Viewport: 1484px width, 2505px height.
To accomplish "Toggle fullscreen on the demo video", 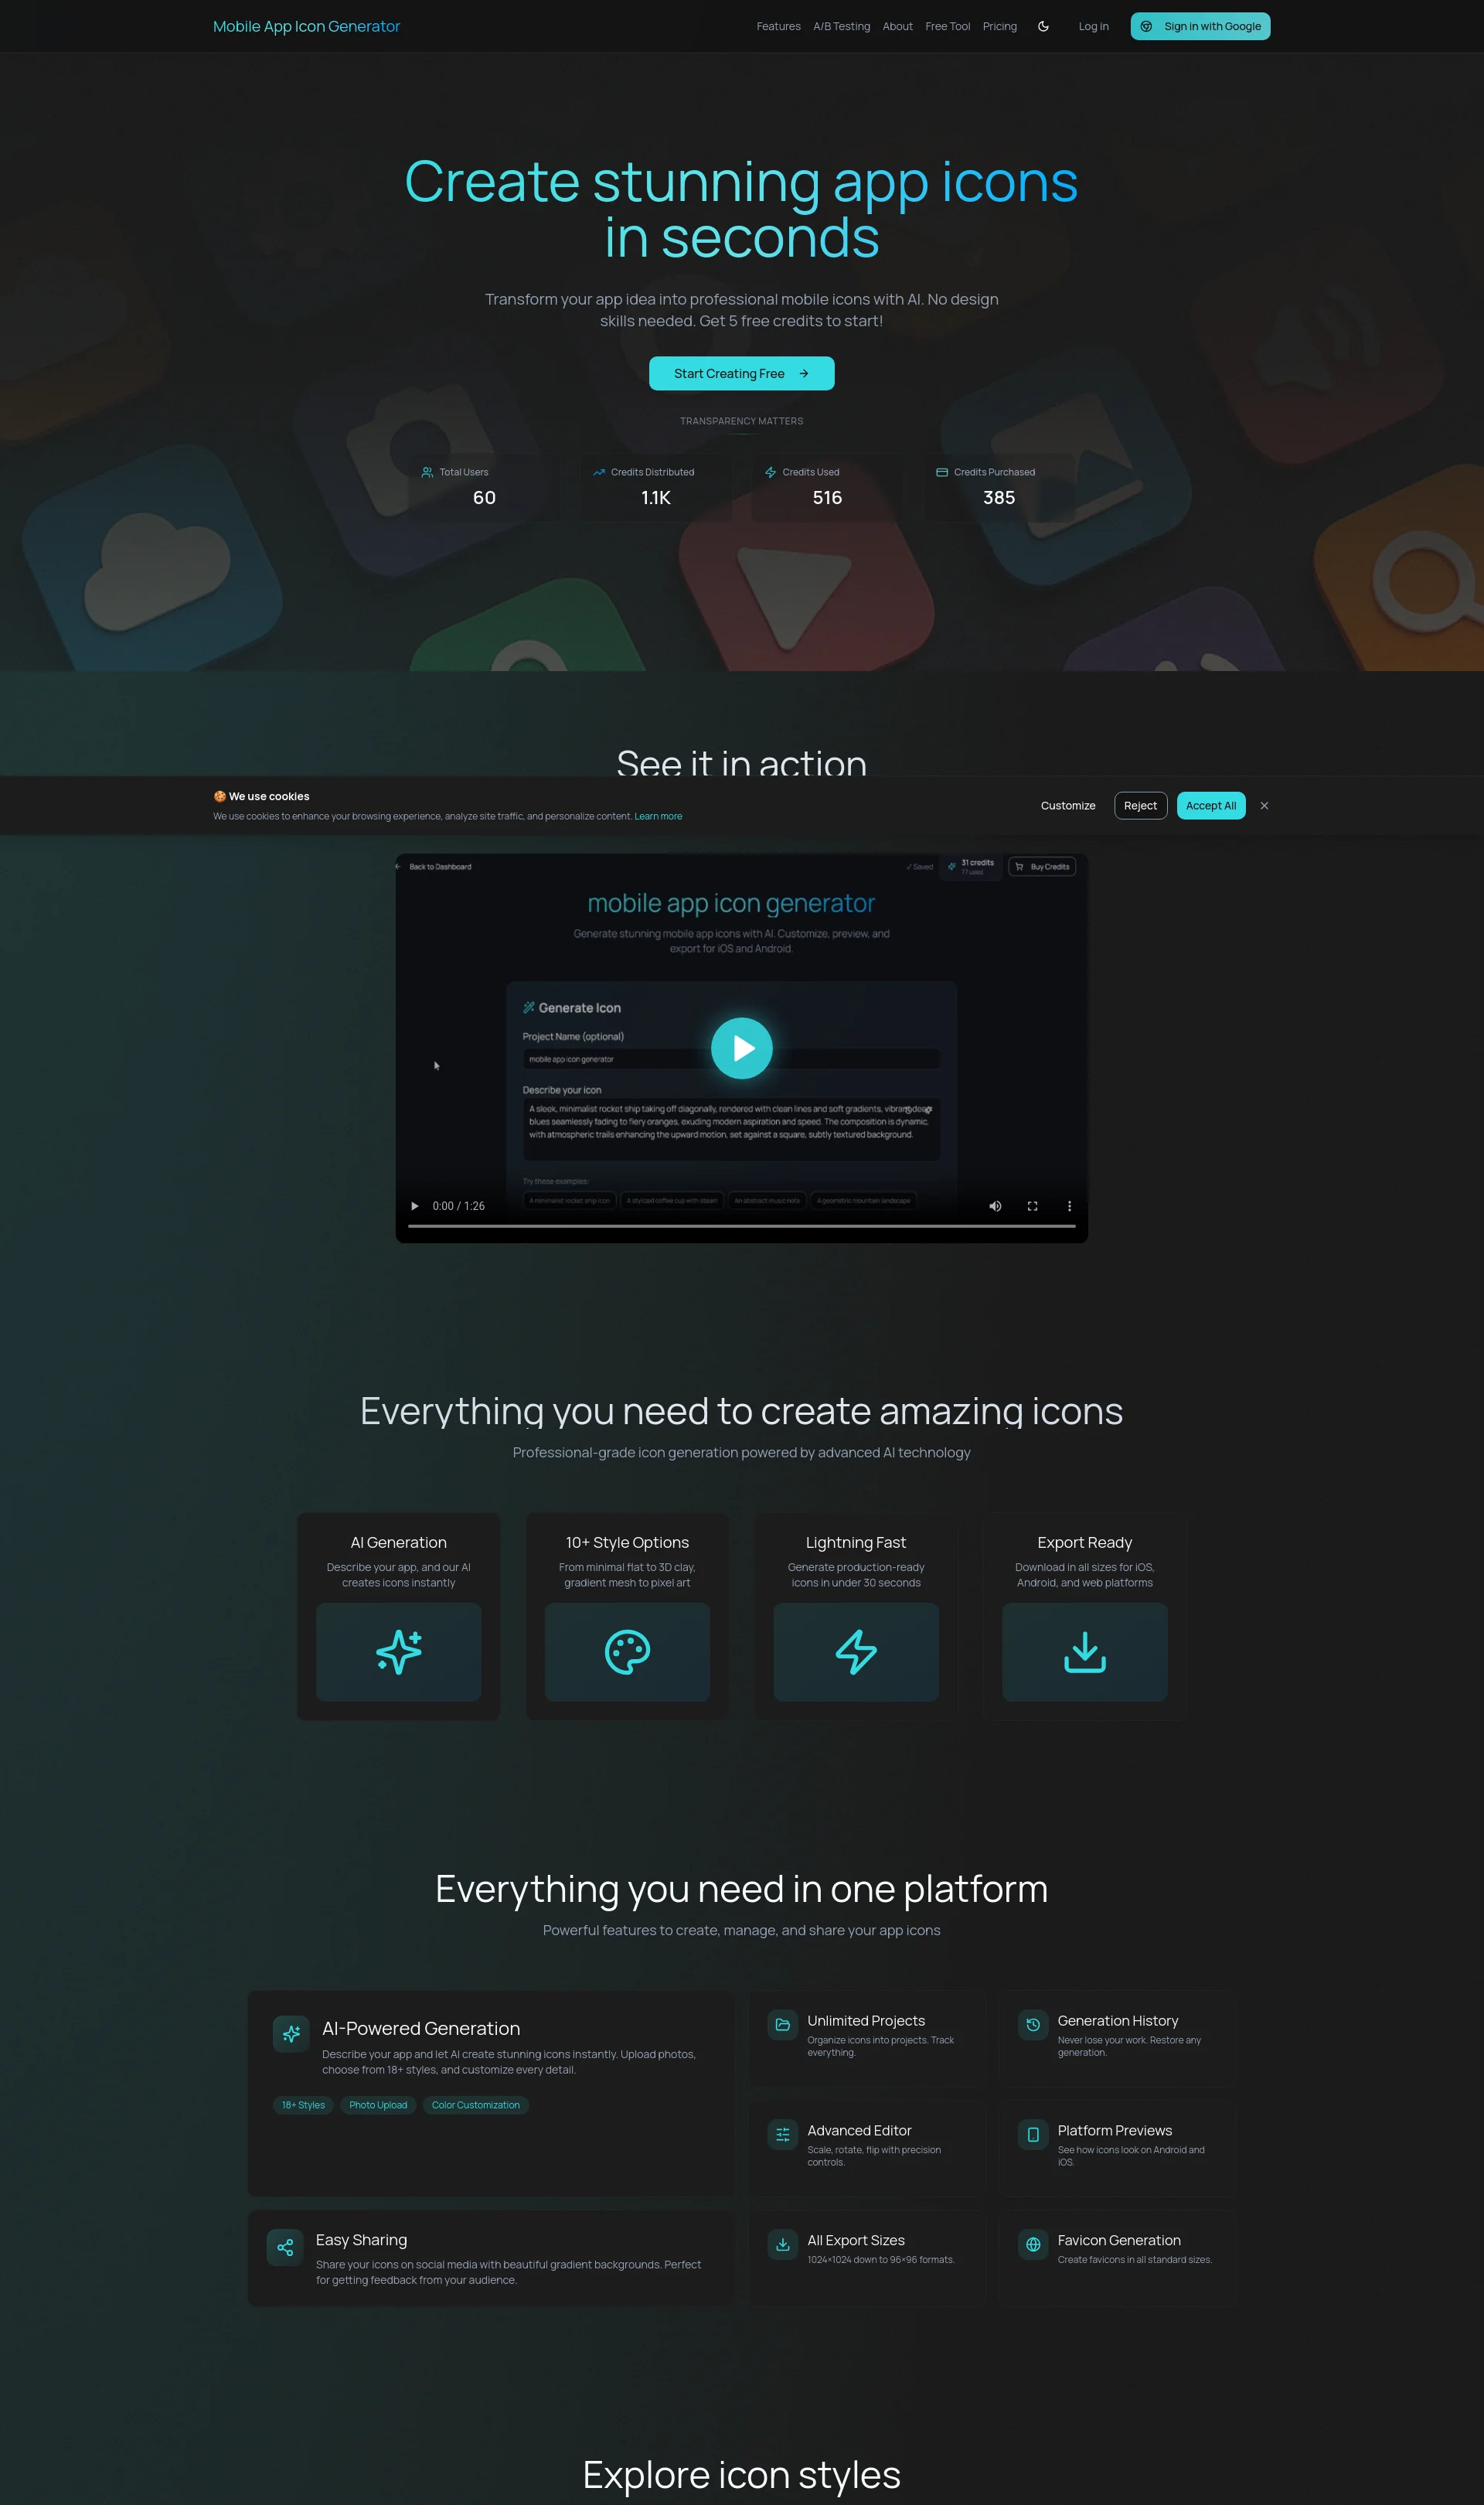I will pyautogui.click(x=1032, y=1206).
